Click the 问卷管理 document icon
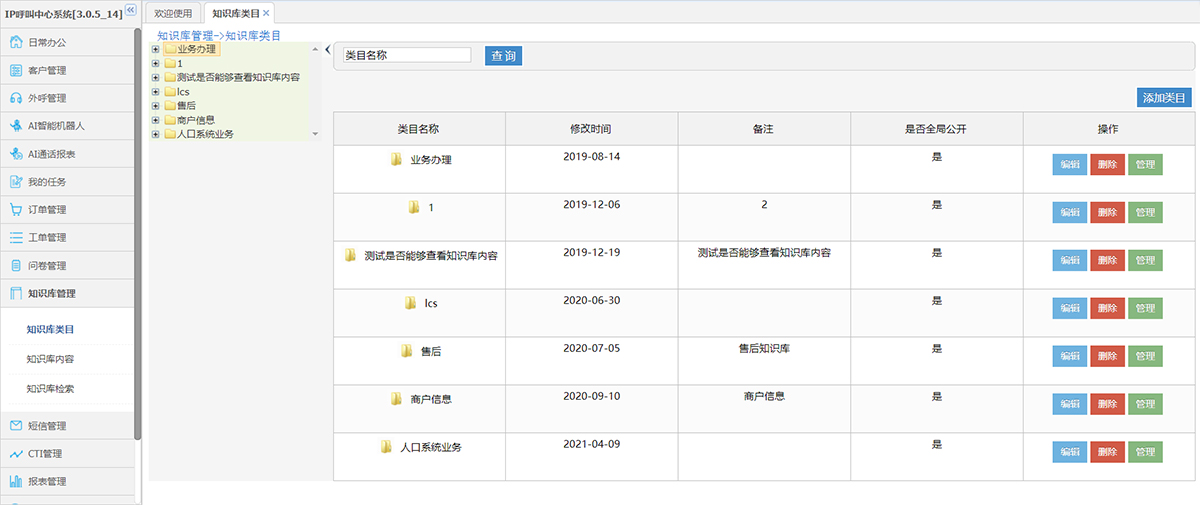Screen dimensions: 1200x505 point(16,266)
